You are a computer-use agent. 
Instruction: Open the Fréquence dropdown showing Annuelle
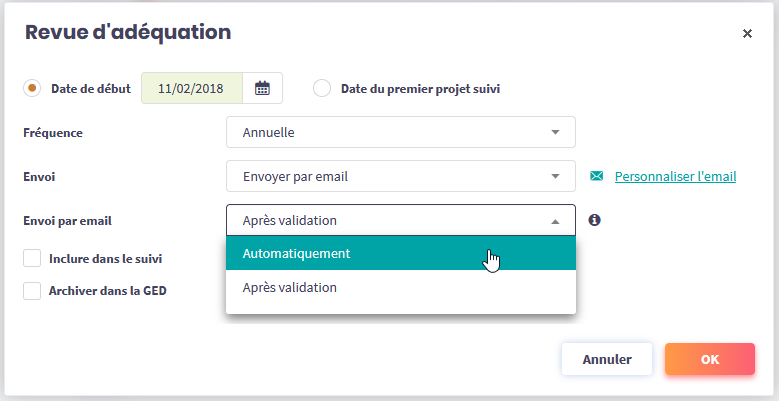(400, 132)
